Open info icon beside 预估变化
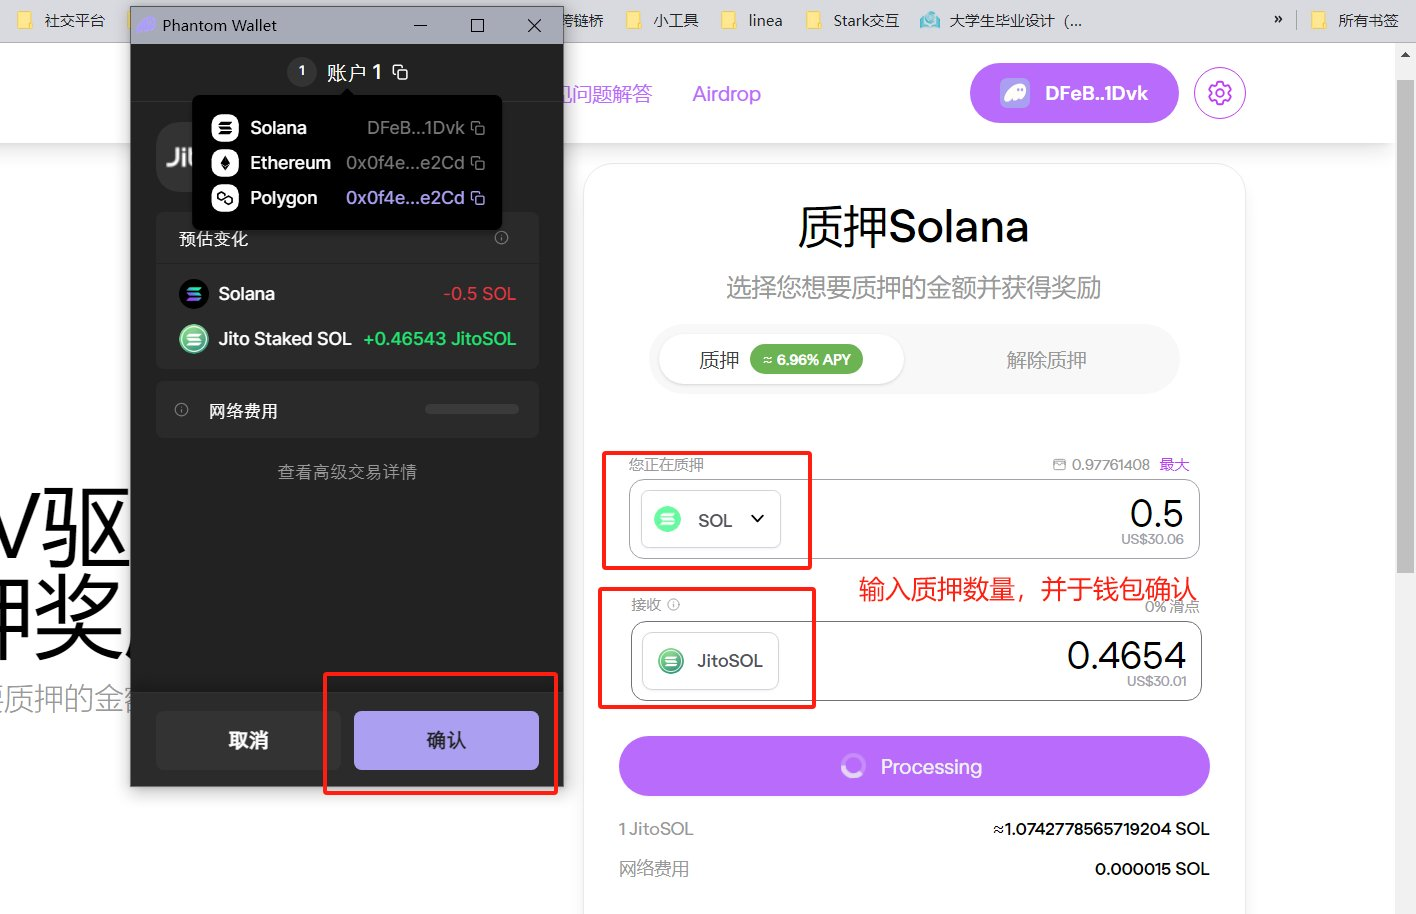Viewport: 1416px width, 914px height. 502,238
